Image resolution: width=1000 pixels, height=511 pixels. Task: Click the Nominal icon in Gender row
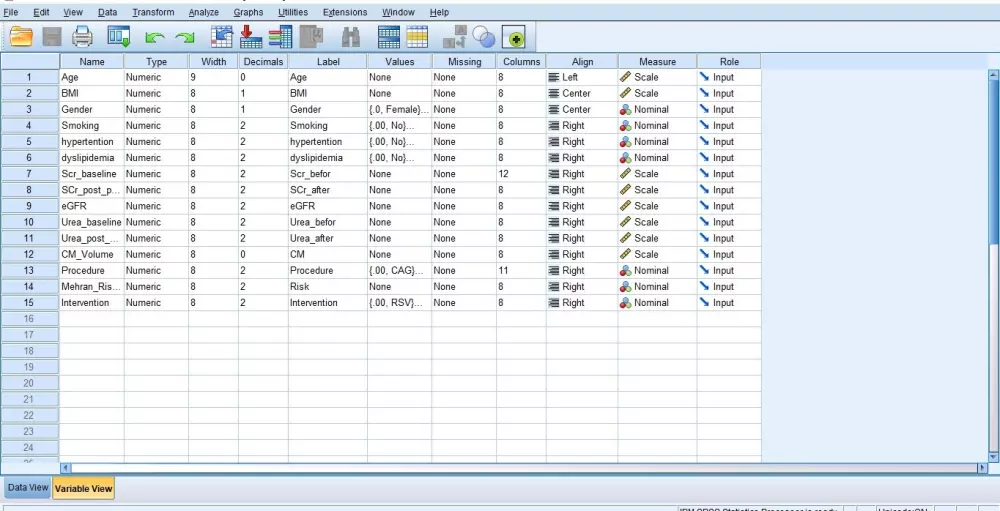[x=626, y=109]
